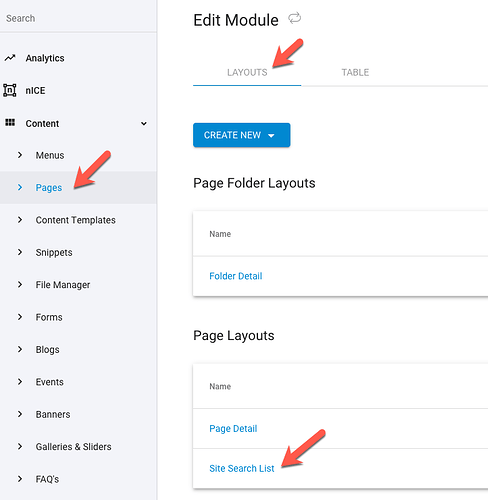
Task: Click the Analytics trend line icon
Action: point(10,58)
